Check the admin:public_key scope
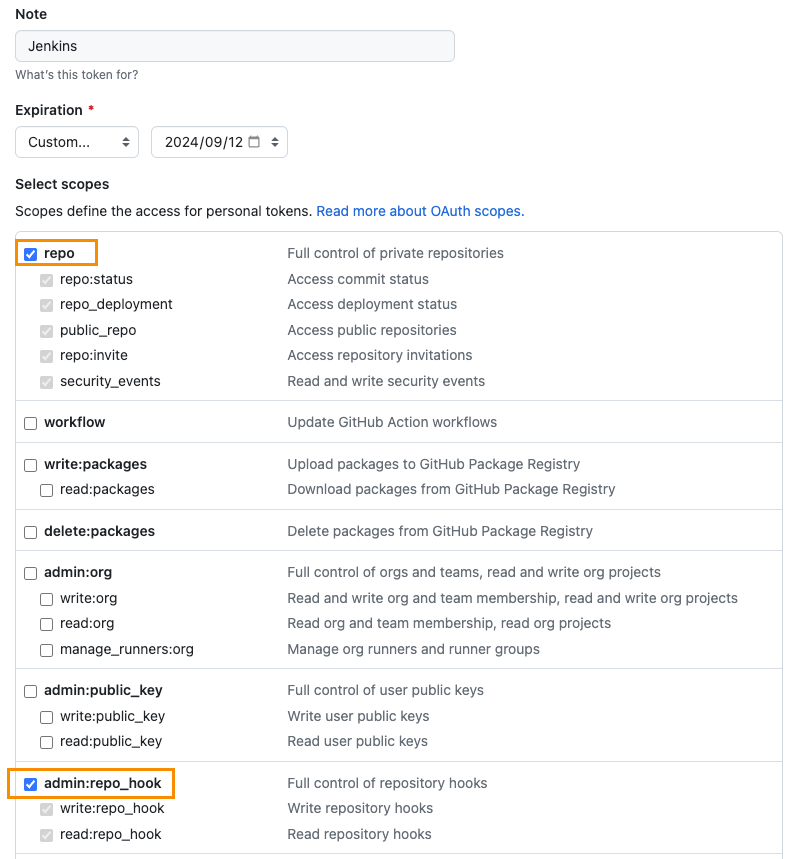 [x=30, y=691]
